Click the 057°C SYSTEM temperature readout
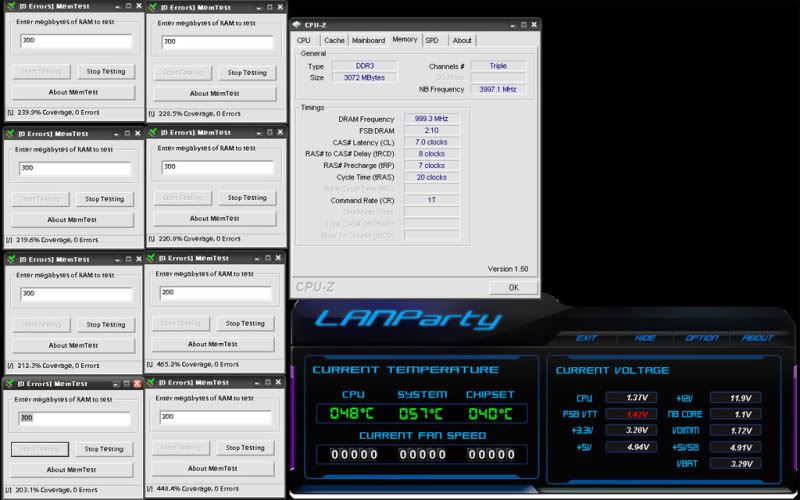Viewport: 800px width, 500px height. [x=421, y=413]
